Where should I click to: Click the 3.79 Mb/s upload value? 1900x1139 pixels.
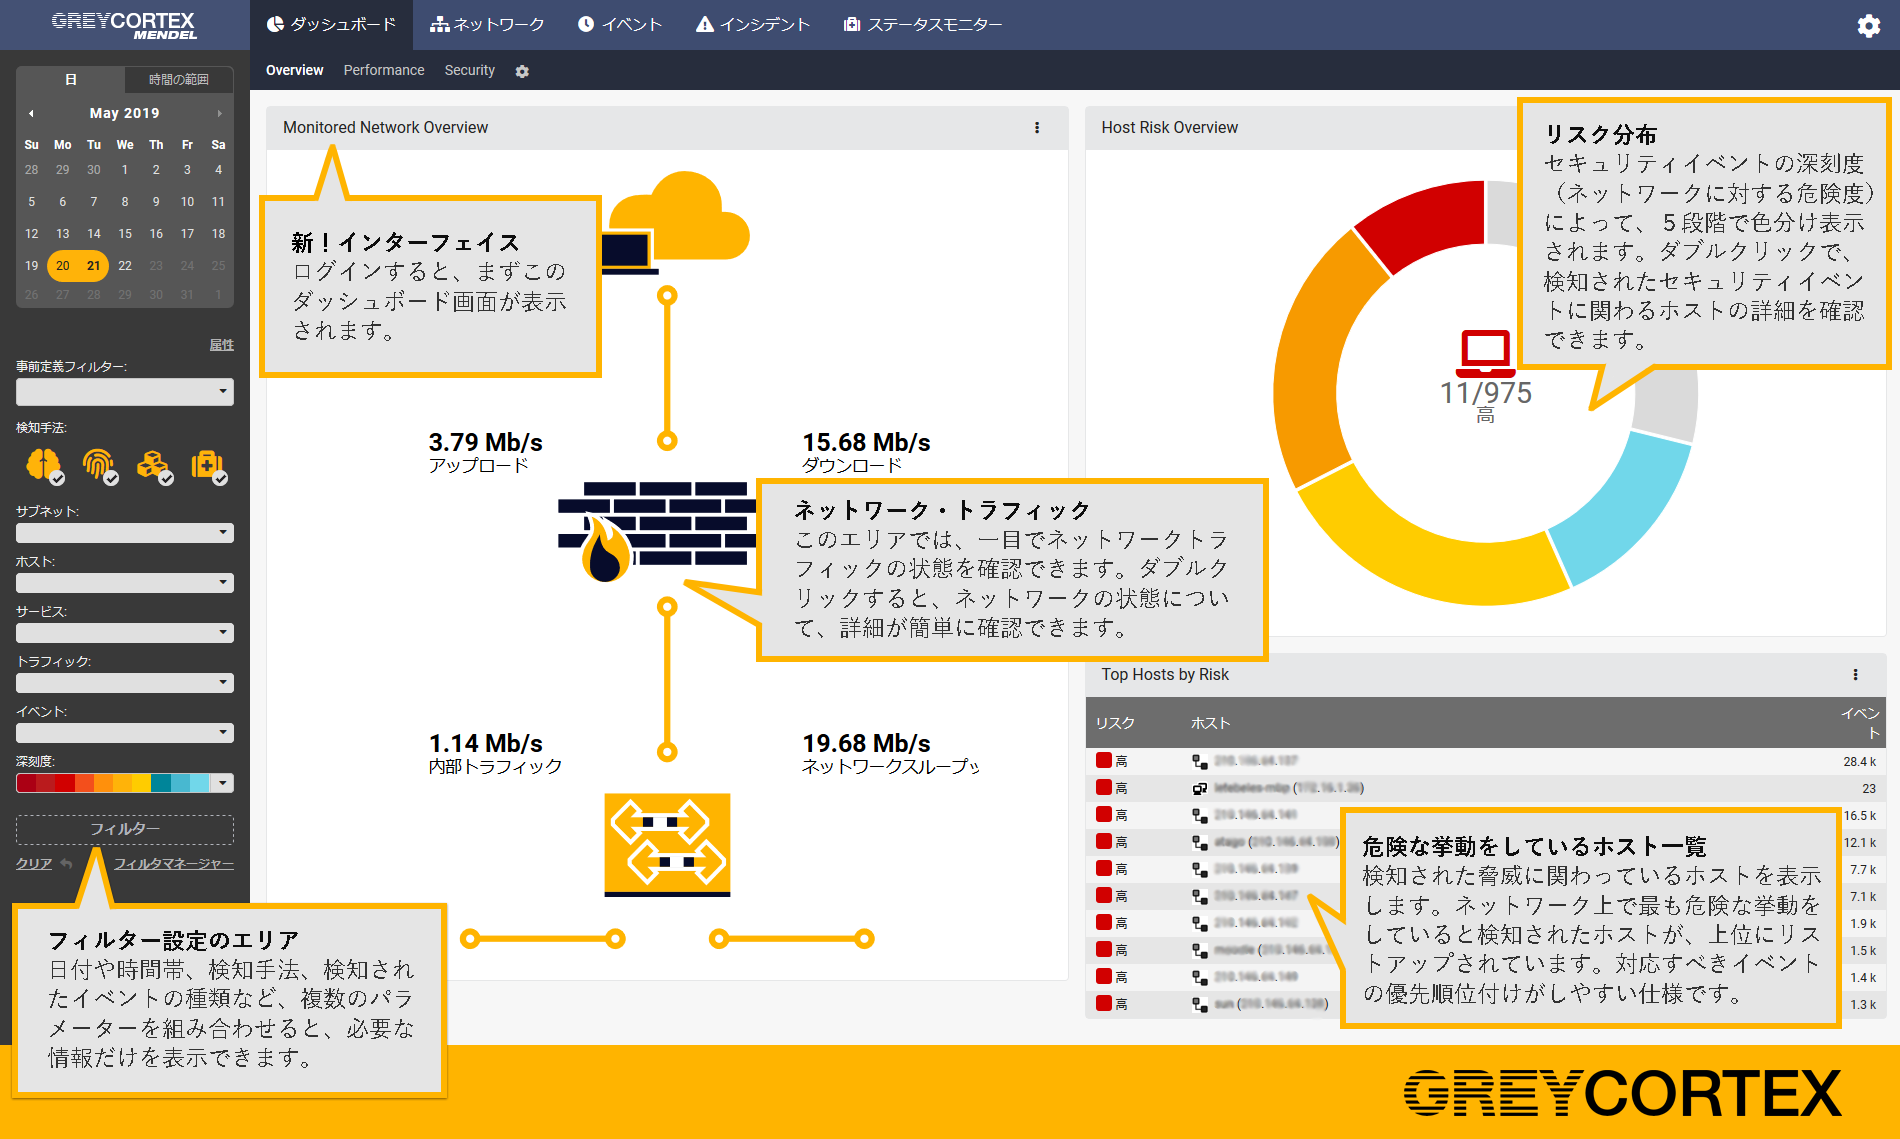click(485, 442)
